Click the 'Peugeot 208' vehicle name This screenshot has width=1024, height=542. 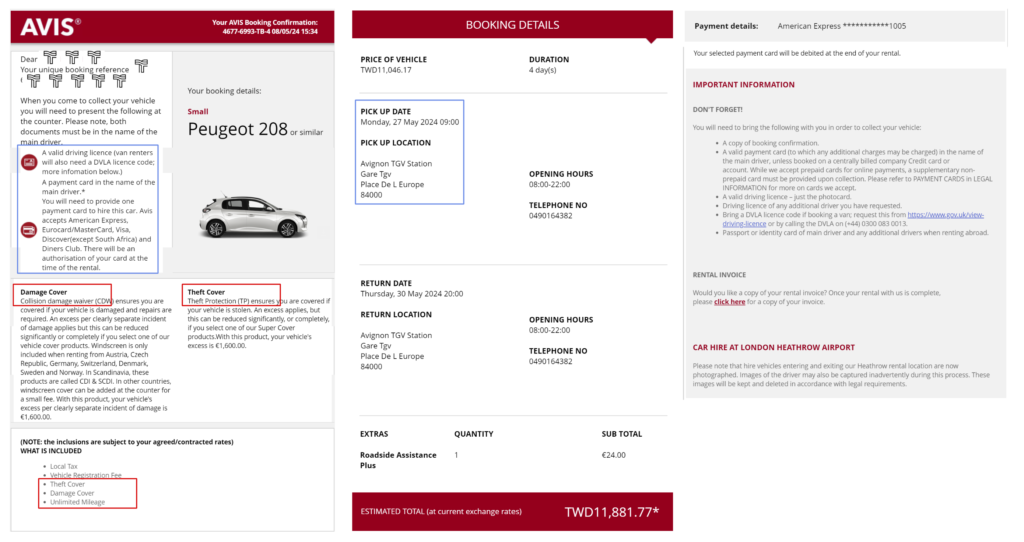pyautogui.click(x=237, y=129)
